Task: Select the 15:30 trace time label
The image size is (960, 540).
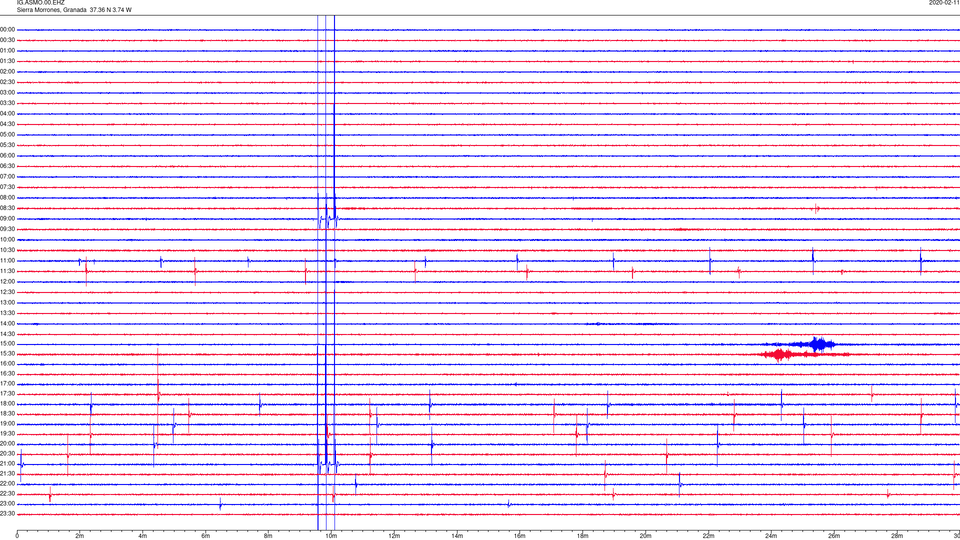Action: pyautogui.click(x=8, y=354)
